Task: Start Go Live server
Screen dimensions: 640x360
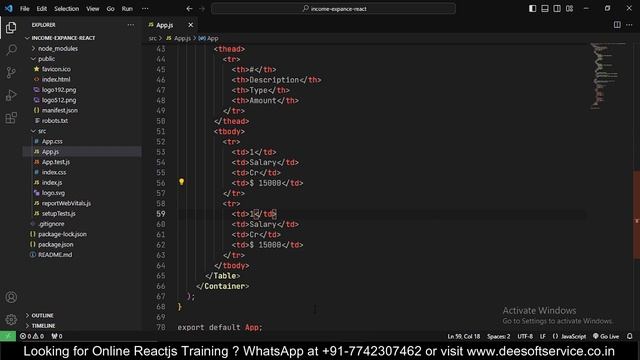Action: 606,336
